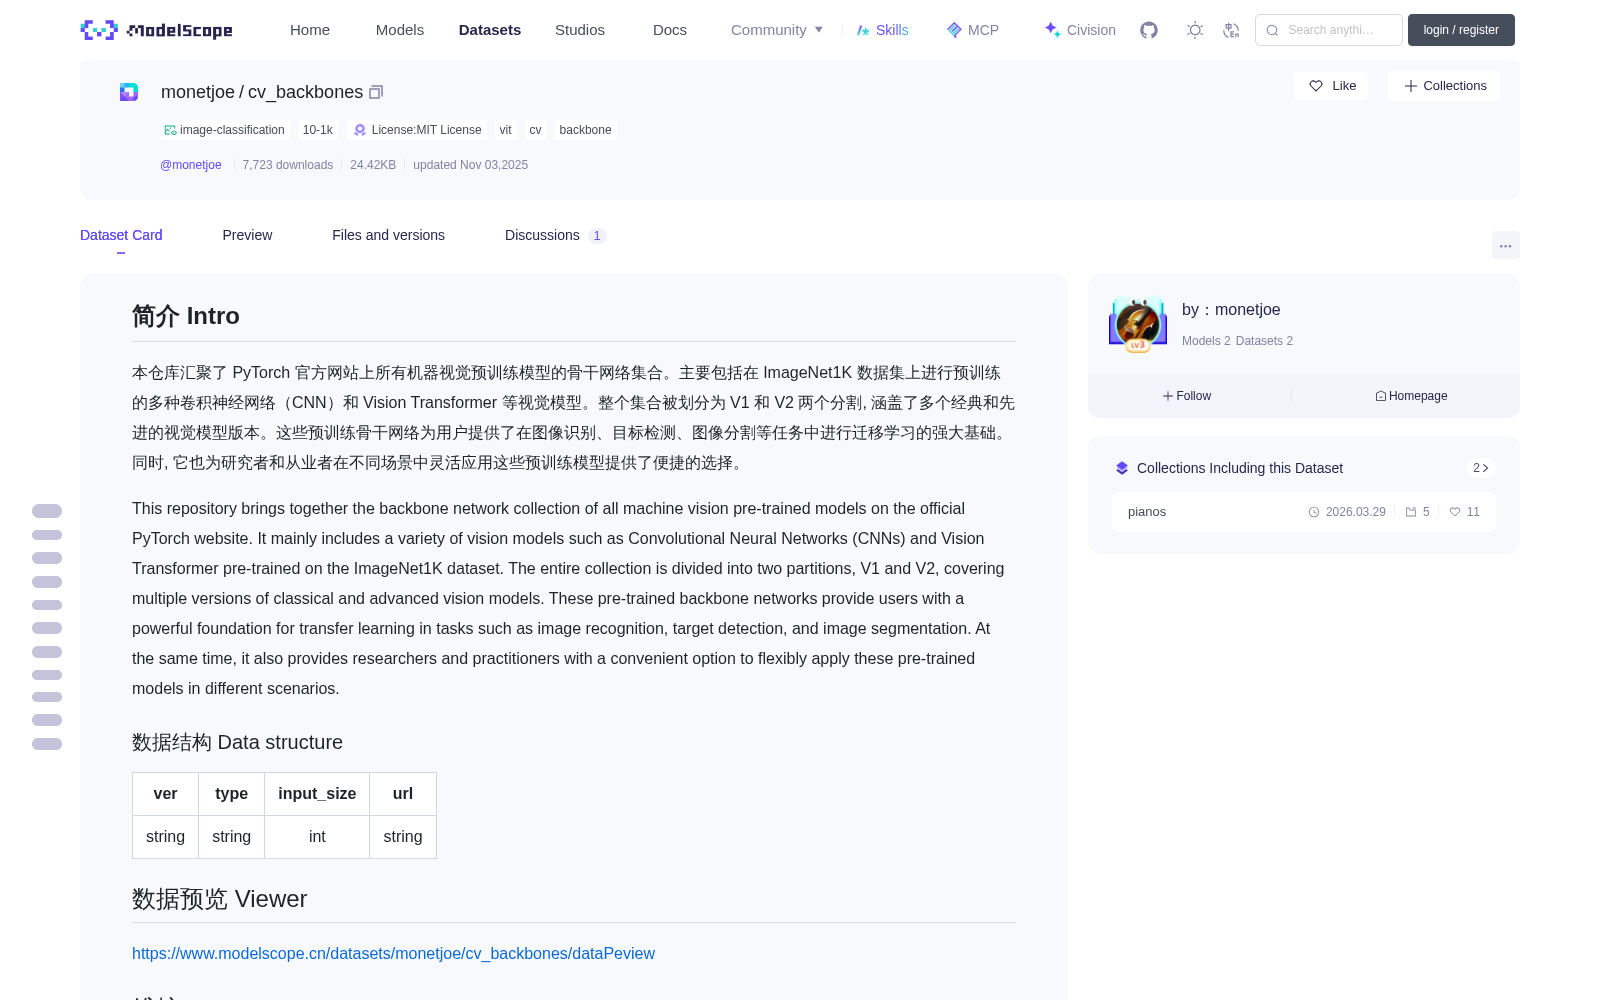Open the Discussions tab
This screenshot has height=1000, width=1600.
tap(555, 235)
